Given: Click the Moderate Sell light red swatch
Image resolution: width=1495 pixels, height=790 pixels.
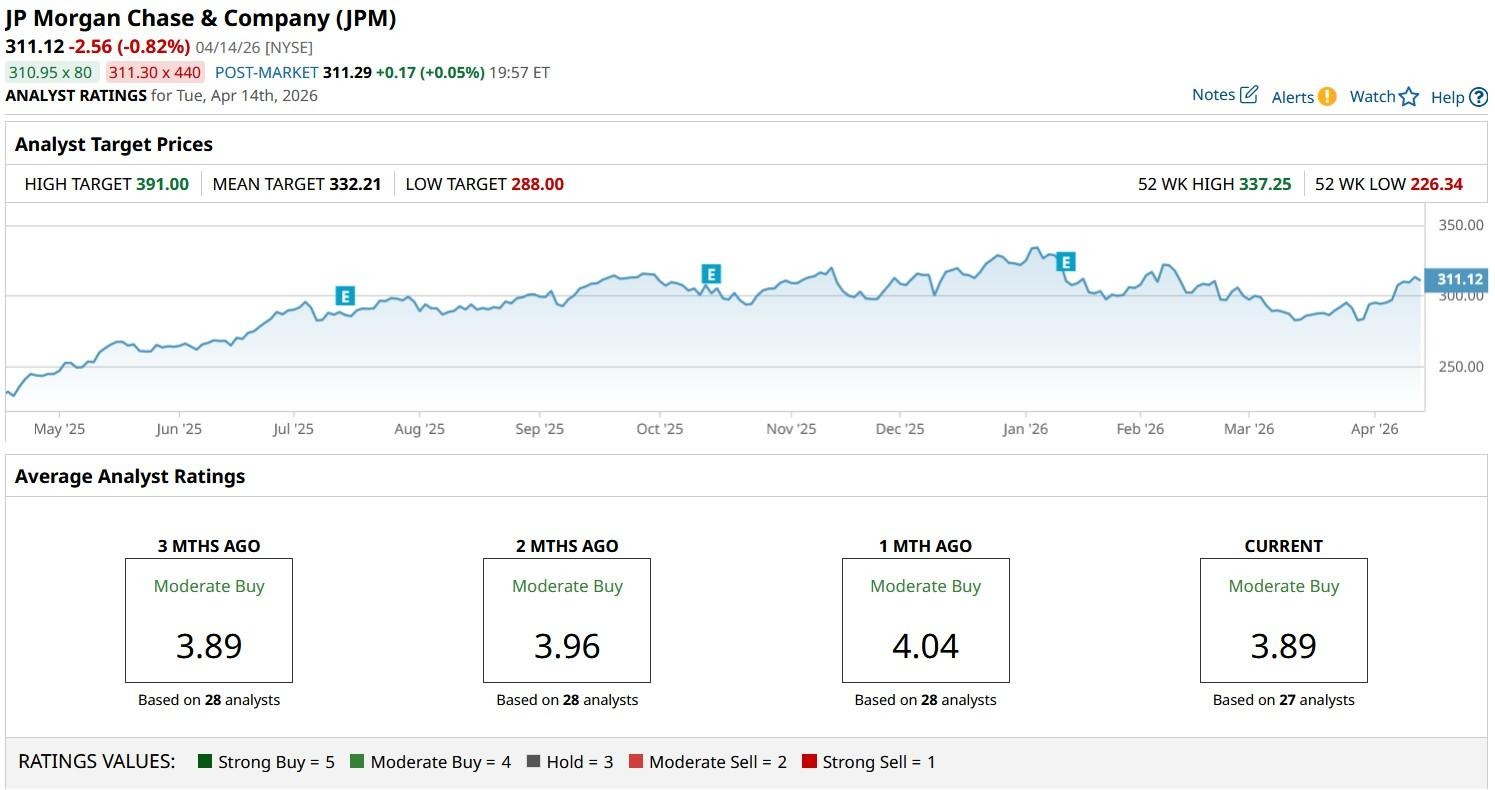Looking at the screenshot, I should tap(636, 762).
